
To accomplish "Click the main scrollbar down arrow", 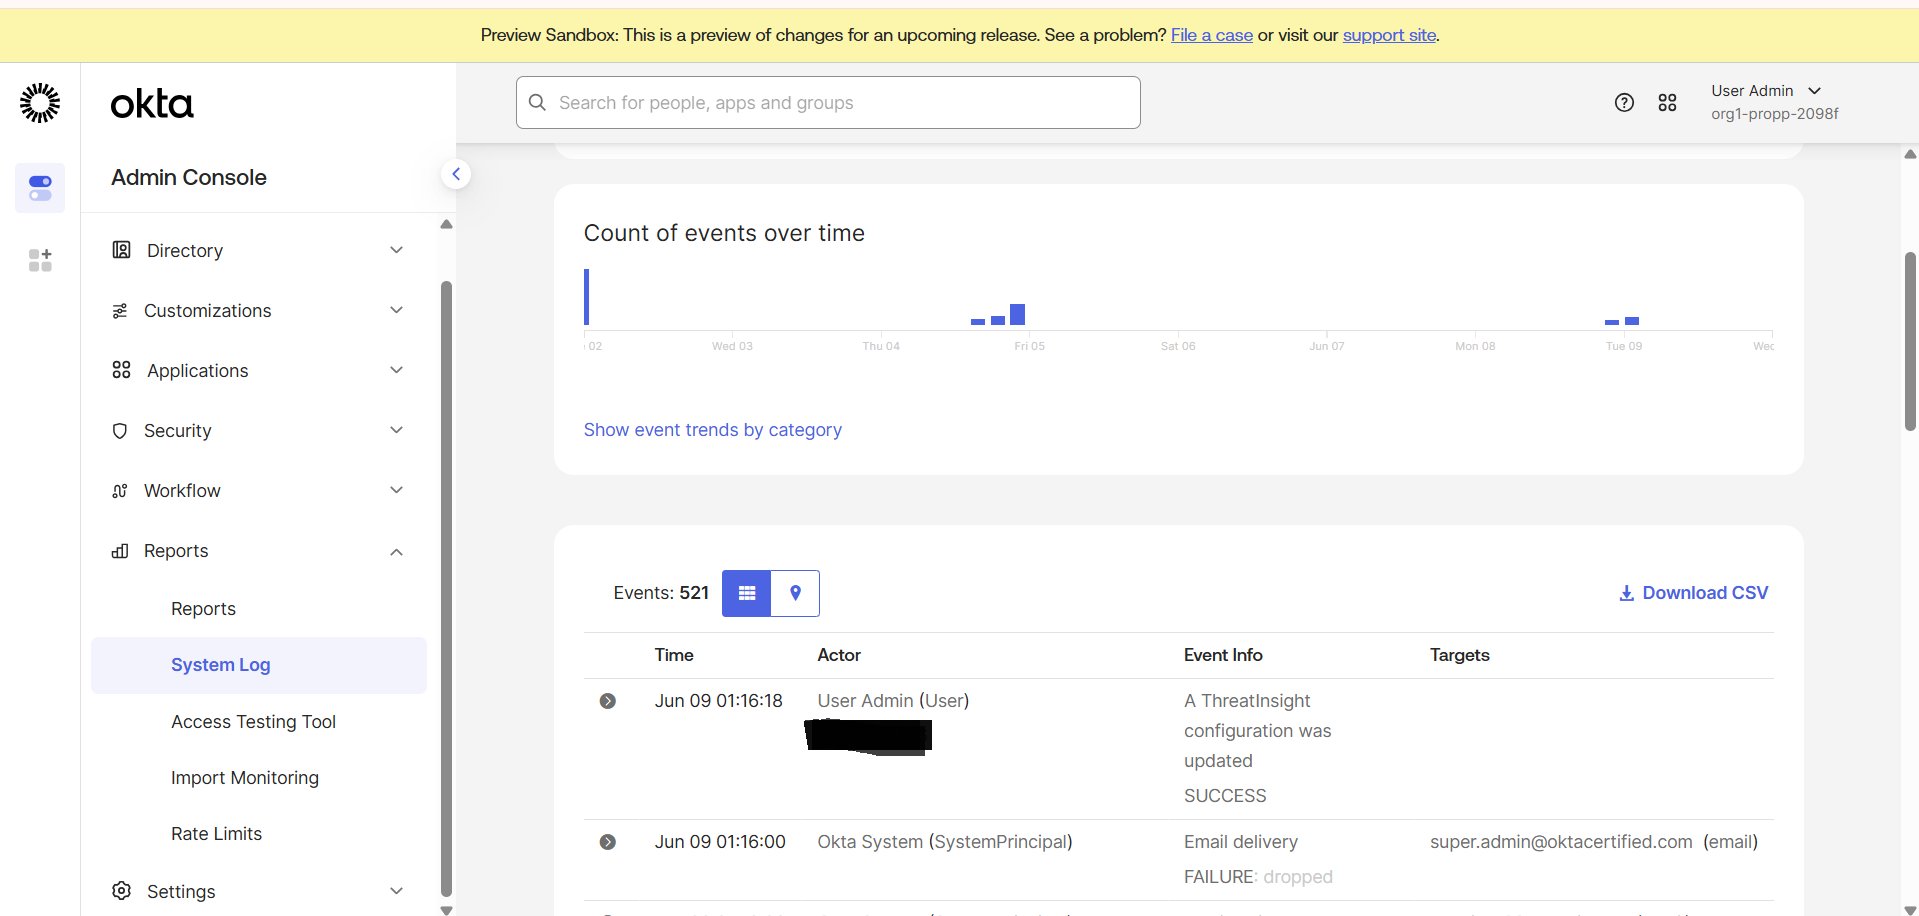I will click(x=1910, y=909).
